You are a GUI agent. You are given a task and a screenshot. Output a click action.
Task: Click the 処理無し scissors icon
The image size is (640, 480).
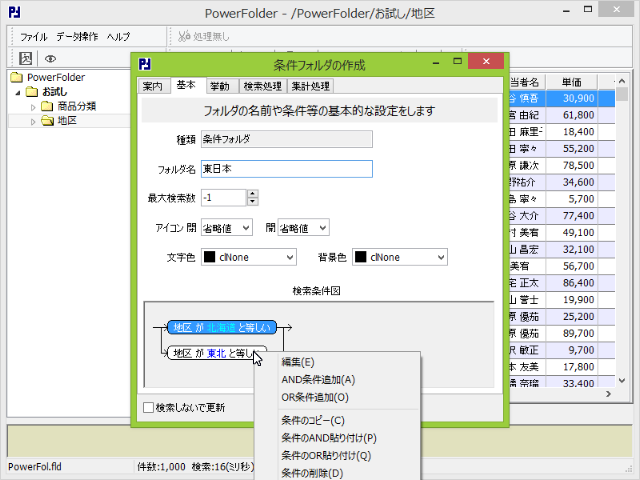[x=184, y=36]
